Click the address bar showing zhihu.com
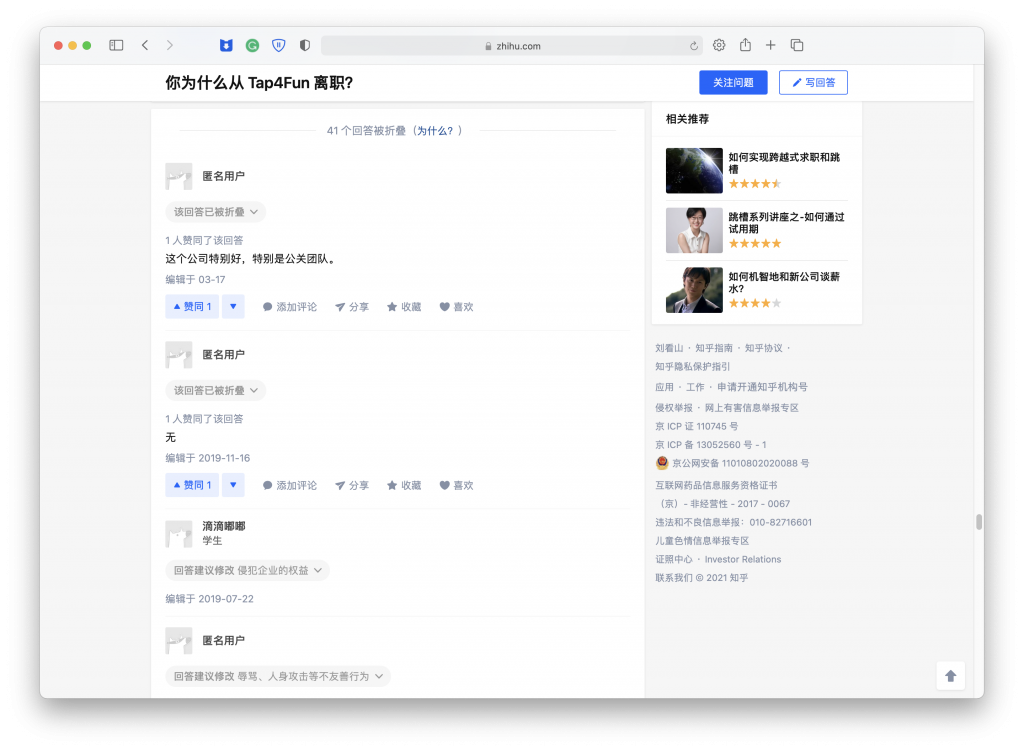1024x751 pixels. pos(512,46)
